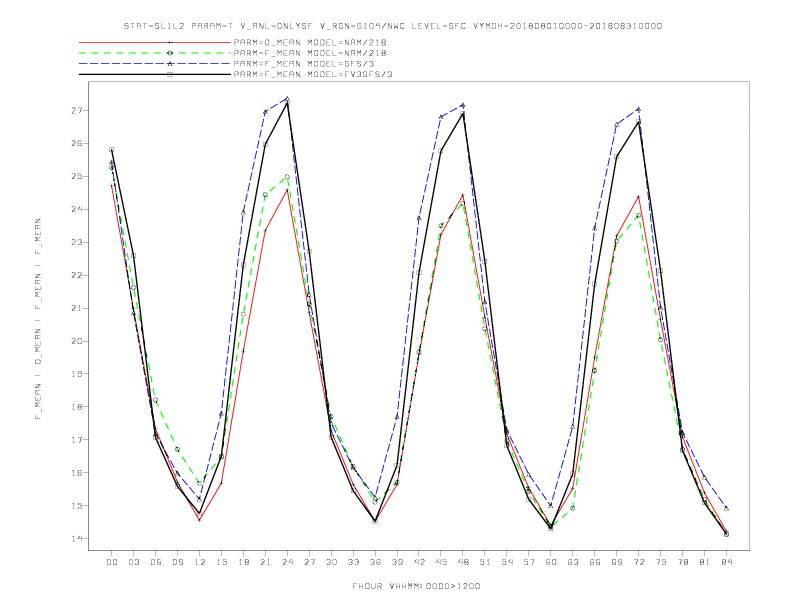
Task: Click the x-axis label FHOUR VHHMM:0000>1200
Action: click(416, 586)
